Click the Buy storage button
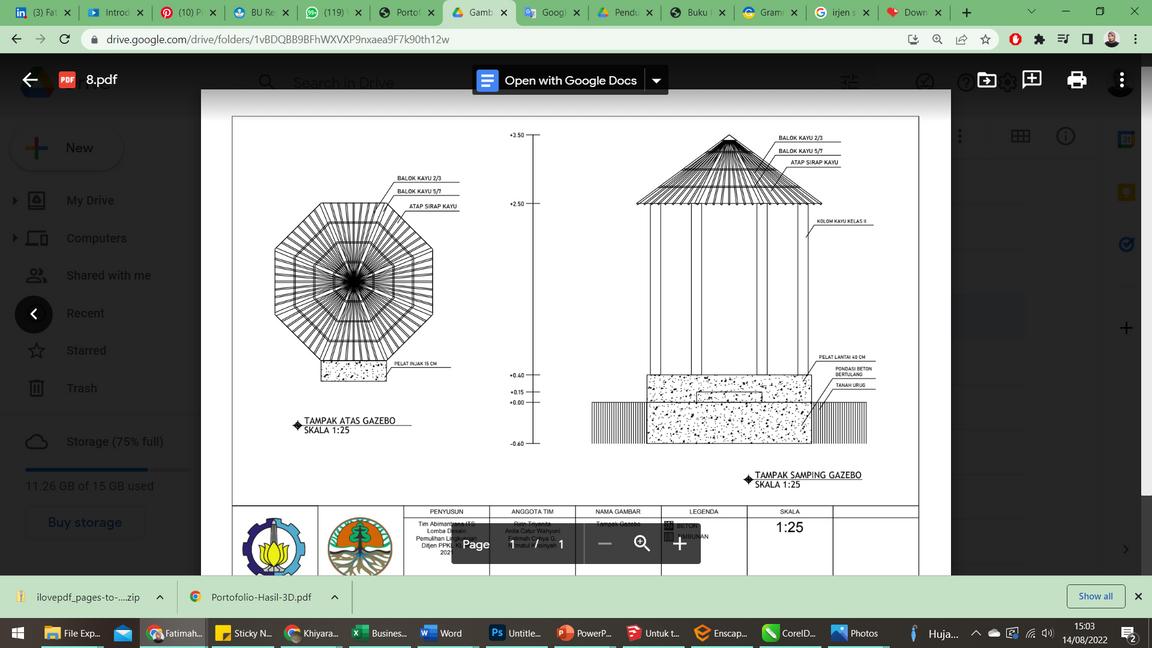This screenshot has width=1152, height=648. pyautogui.click(x=84, y=522)
